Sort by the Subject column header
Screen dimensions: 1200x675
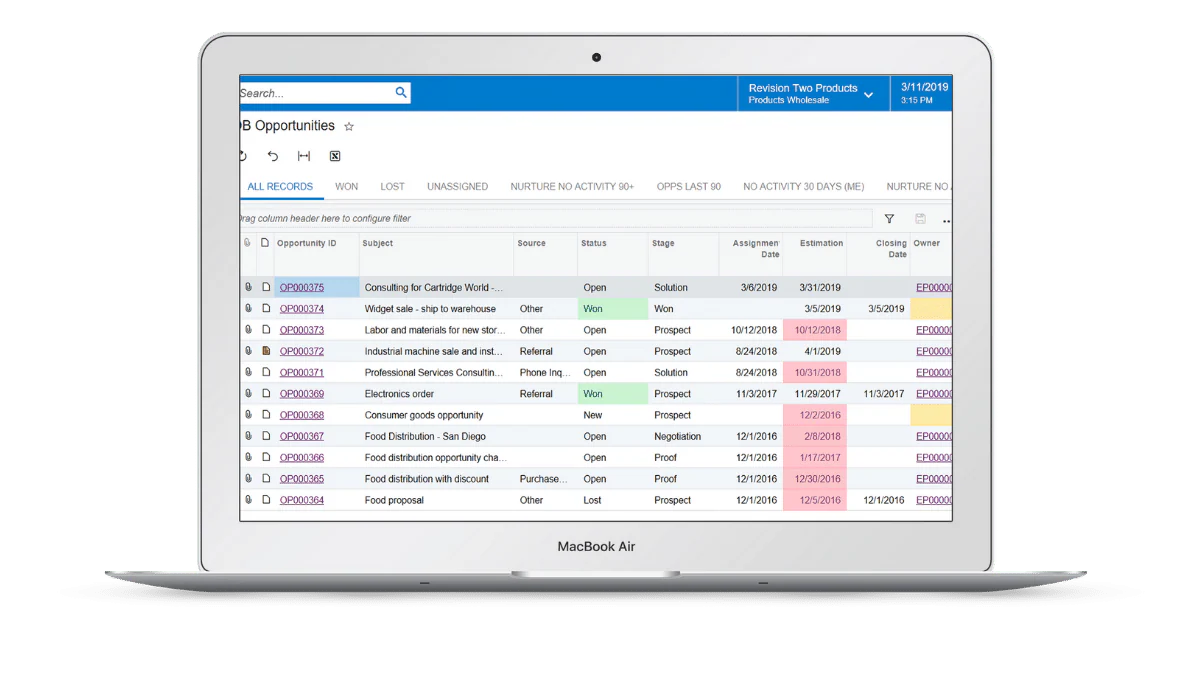(378, 243)
